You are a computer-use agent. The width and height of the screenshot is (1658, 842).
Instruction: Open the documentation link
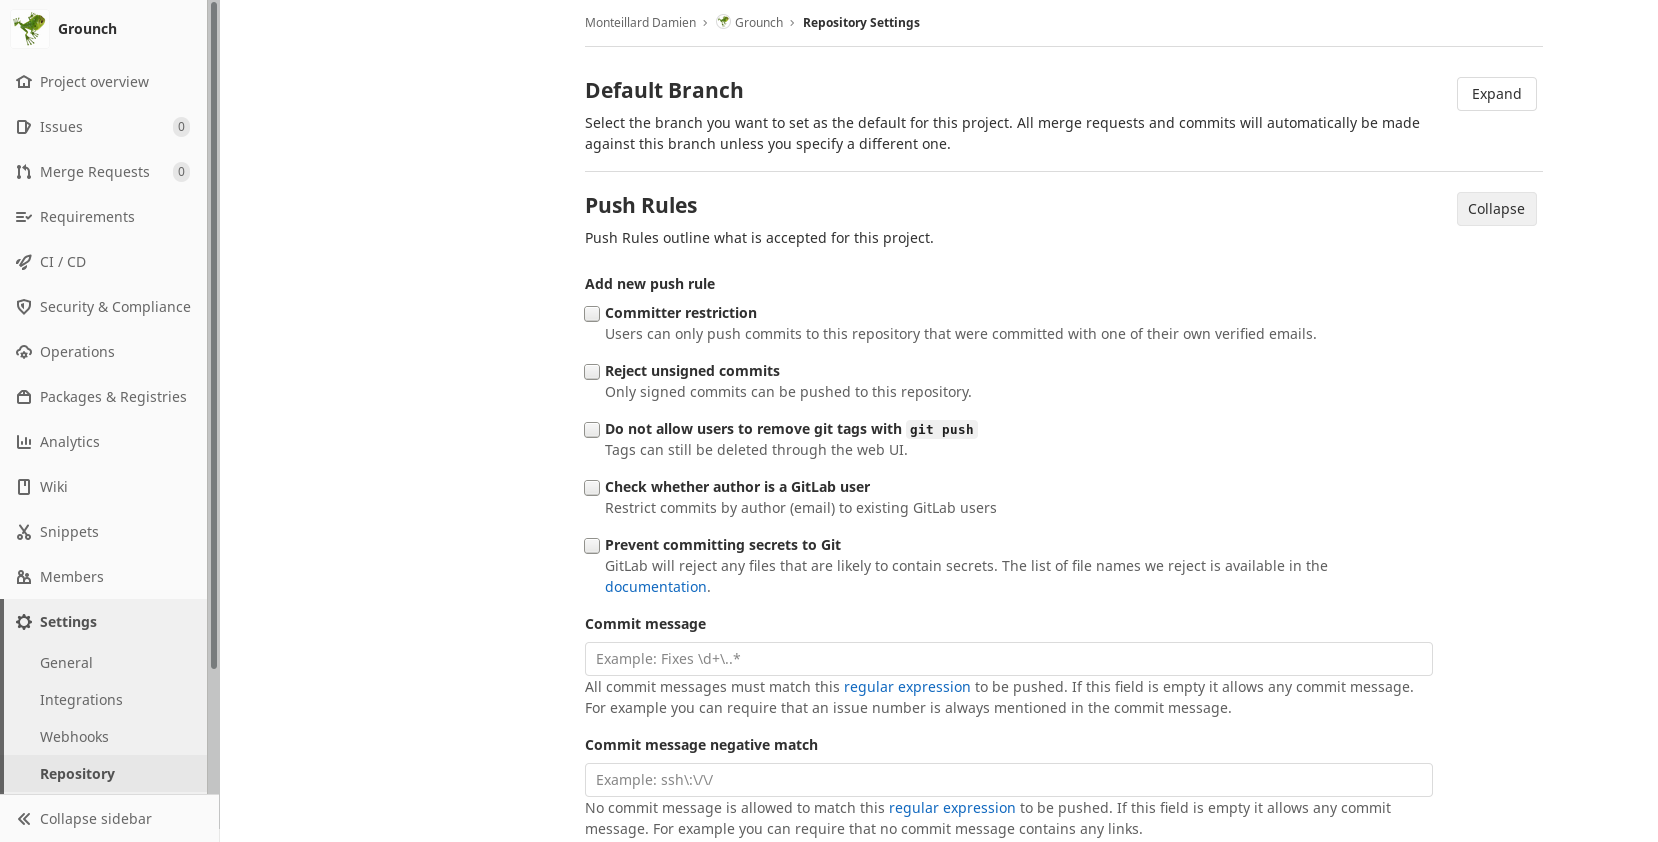click(x=656, y=587)
